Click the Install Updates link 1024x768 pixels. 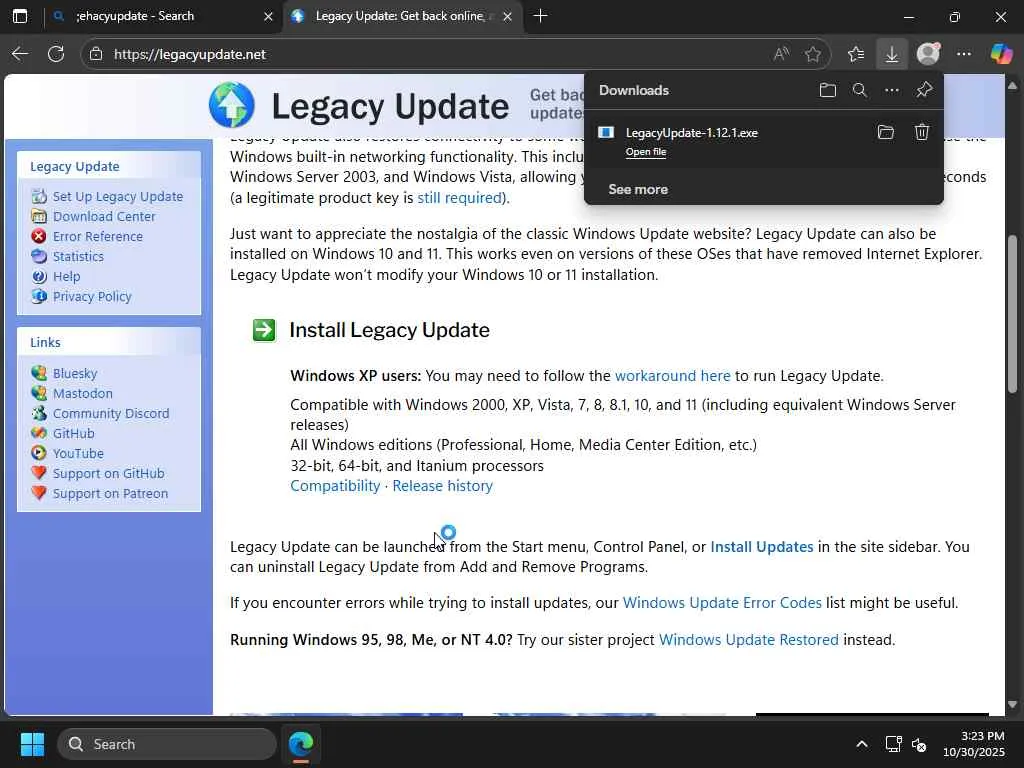pyautogui.click(x=761, y=547)
